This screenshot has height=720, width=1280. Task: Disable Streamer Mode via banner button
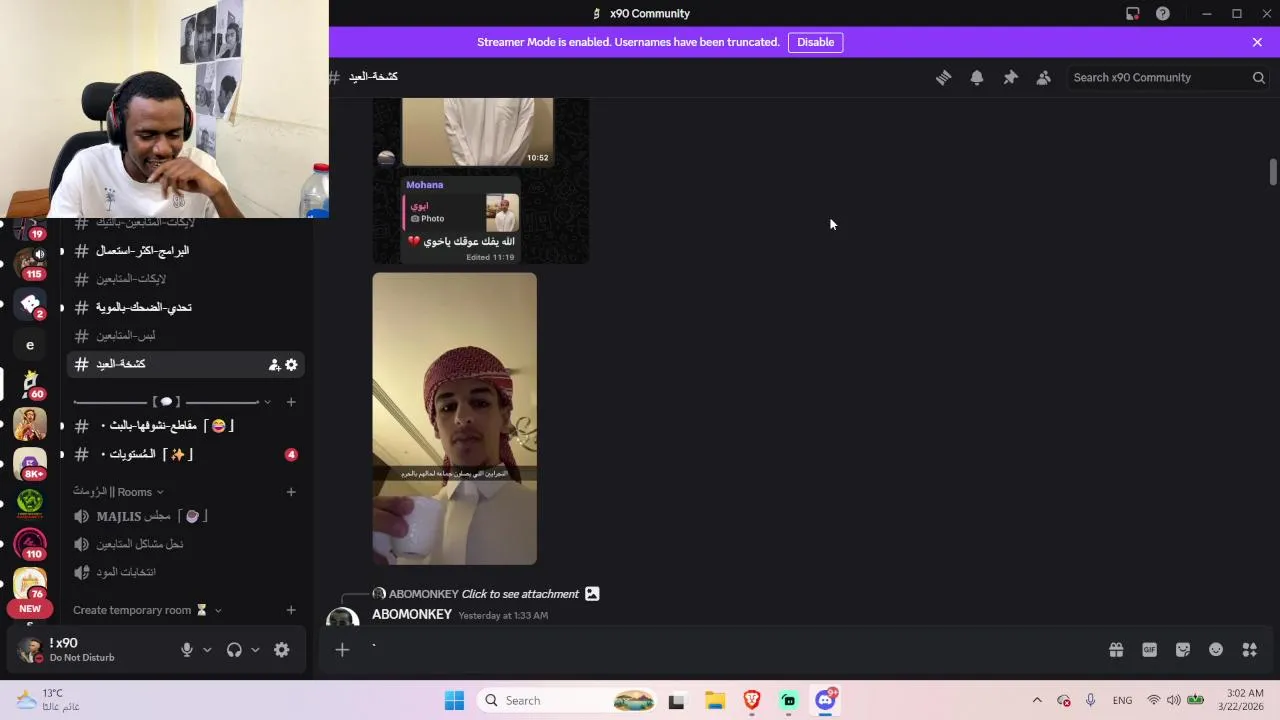(815, 42)
